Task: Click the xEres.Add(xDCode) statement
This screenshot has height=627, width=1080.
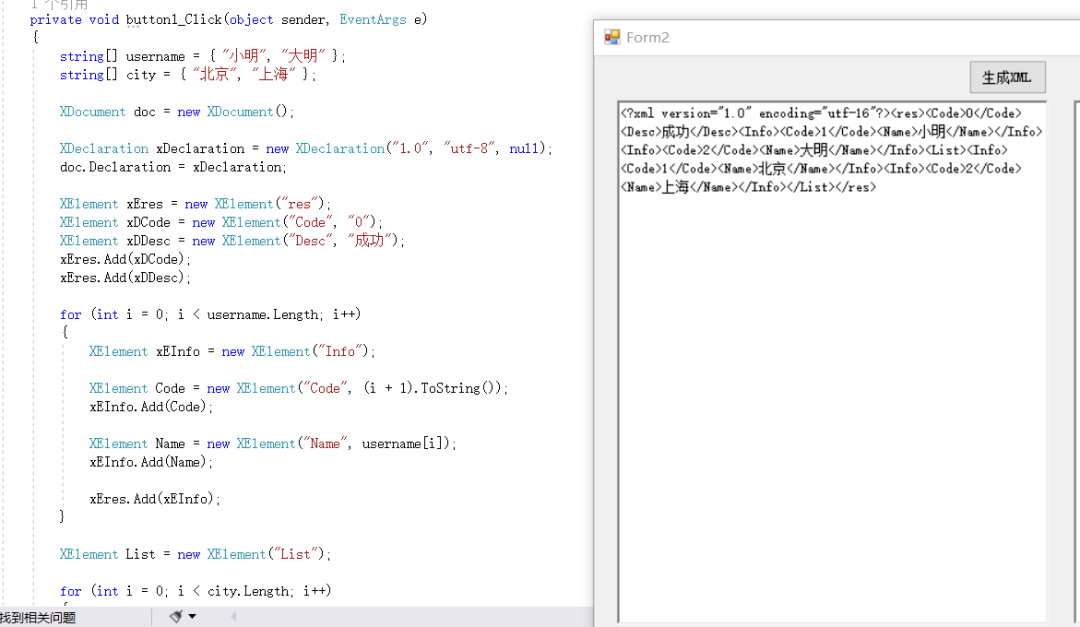Action: tap(125, 259)
